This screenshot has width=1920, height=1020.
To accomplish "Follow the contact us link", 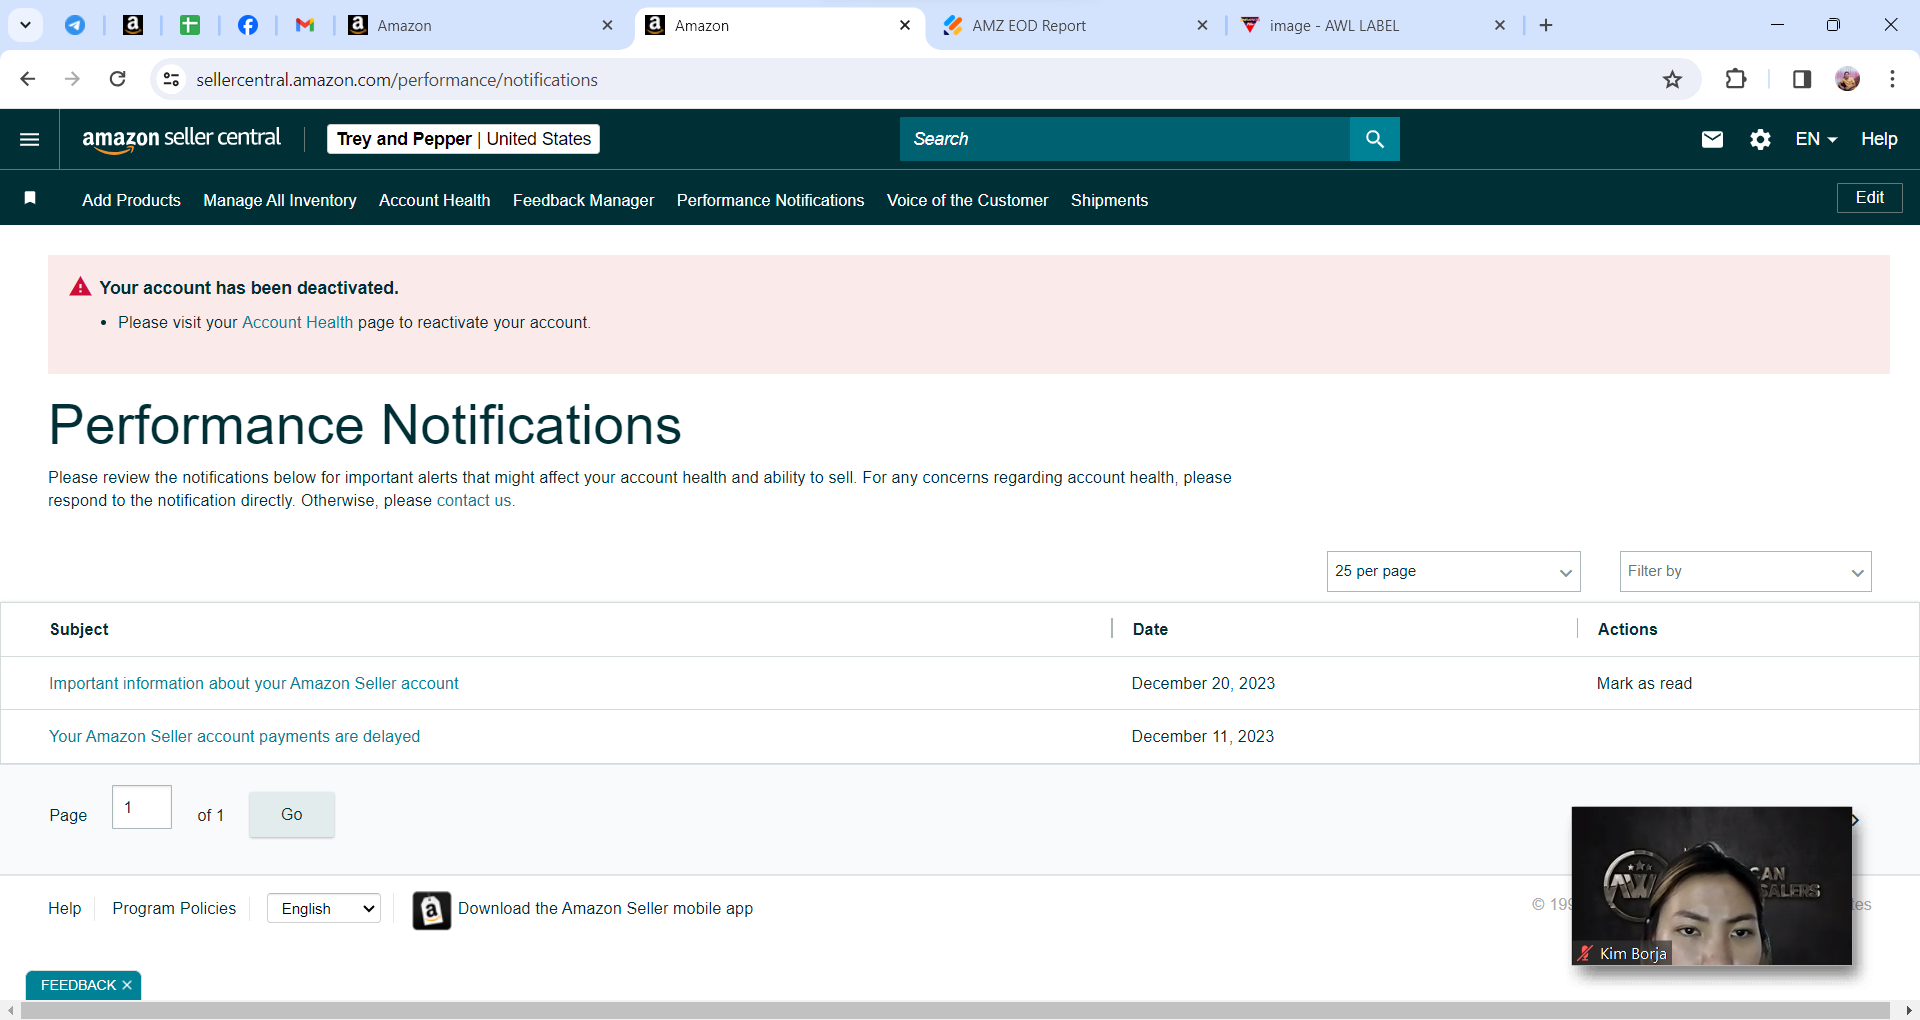I will pos(474,500).
